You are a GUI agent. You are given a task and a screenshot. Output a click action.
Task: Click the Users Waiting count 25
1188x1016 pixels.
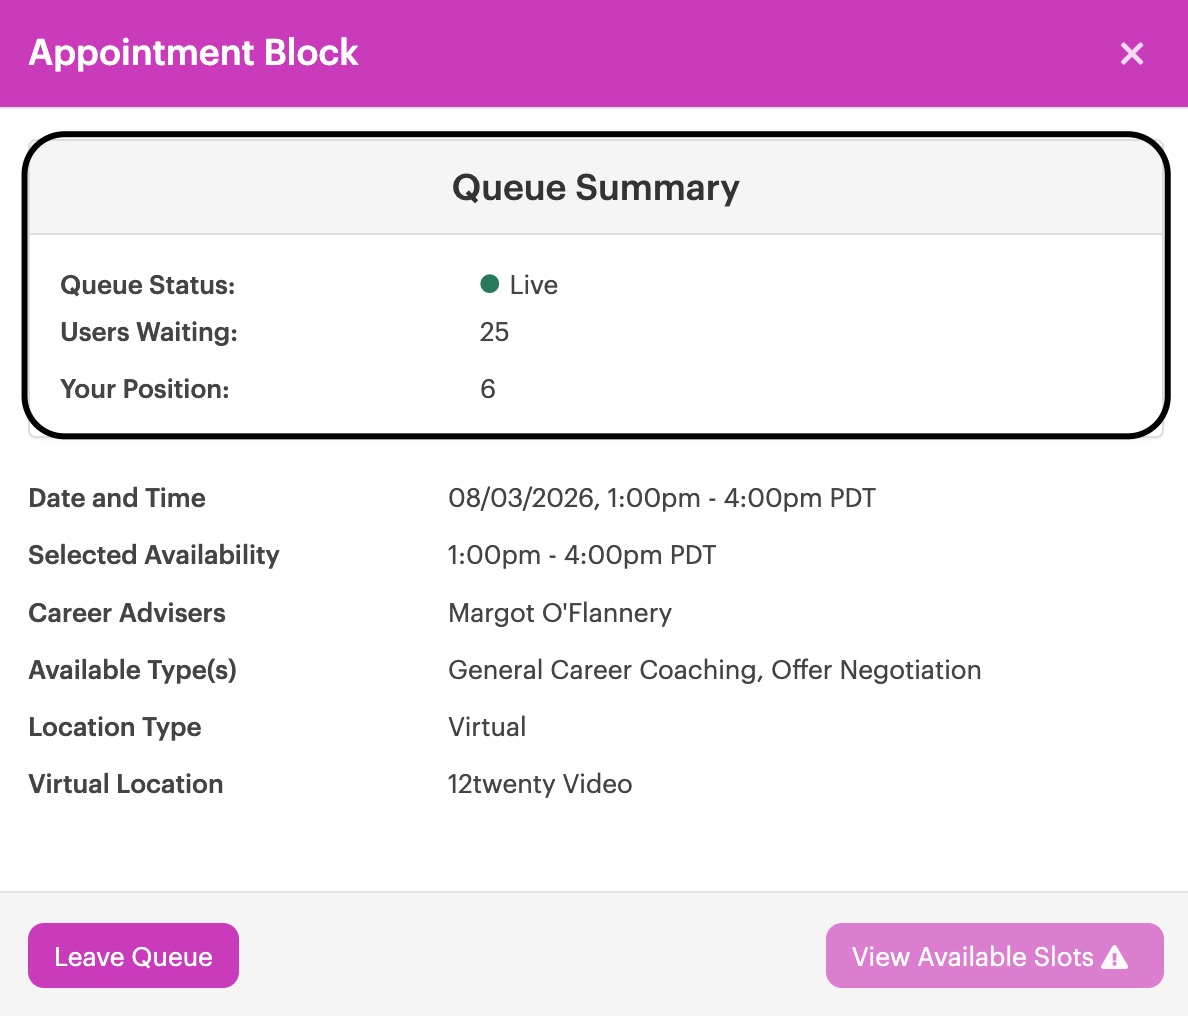tap(494, 332)
